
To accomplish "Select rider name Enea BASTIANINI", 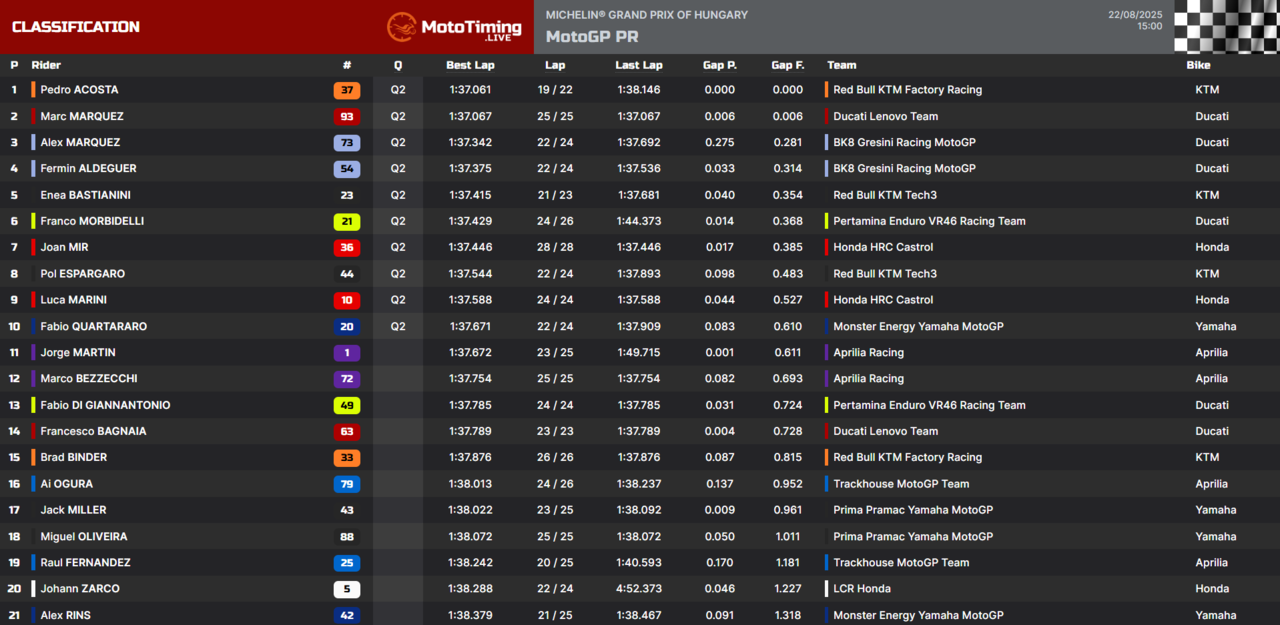I will tap(85, 195).
